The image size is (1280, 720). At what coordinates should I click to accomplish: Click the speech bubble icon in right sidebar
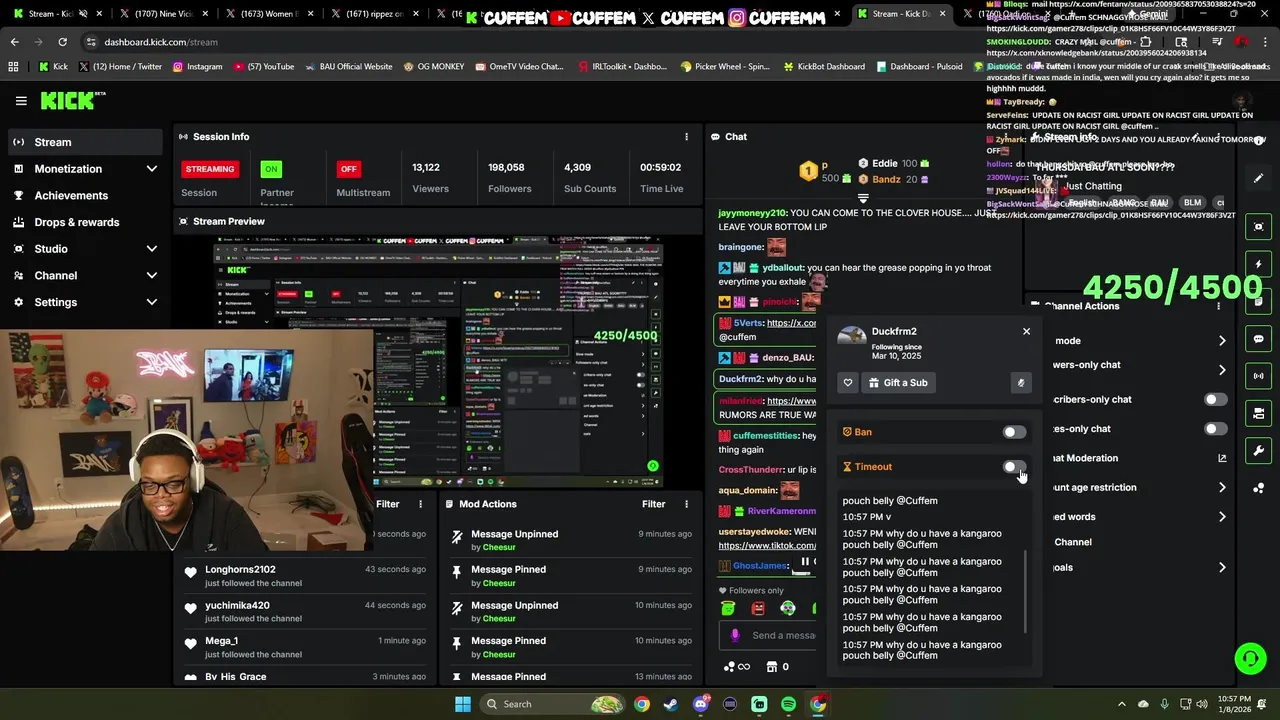[1259, 339]
